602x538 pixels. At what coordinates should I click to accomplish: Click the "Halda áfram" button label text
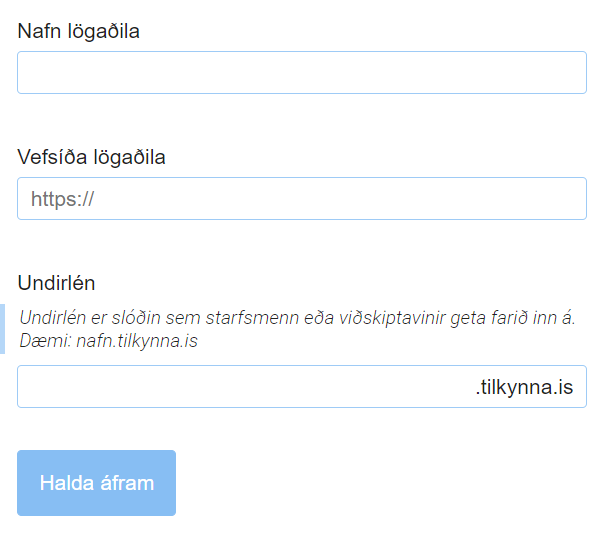click(97, 483)
